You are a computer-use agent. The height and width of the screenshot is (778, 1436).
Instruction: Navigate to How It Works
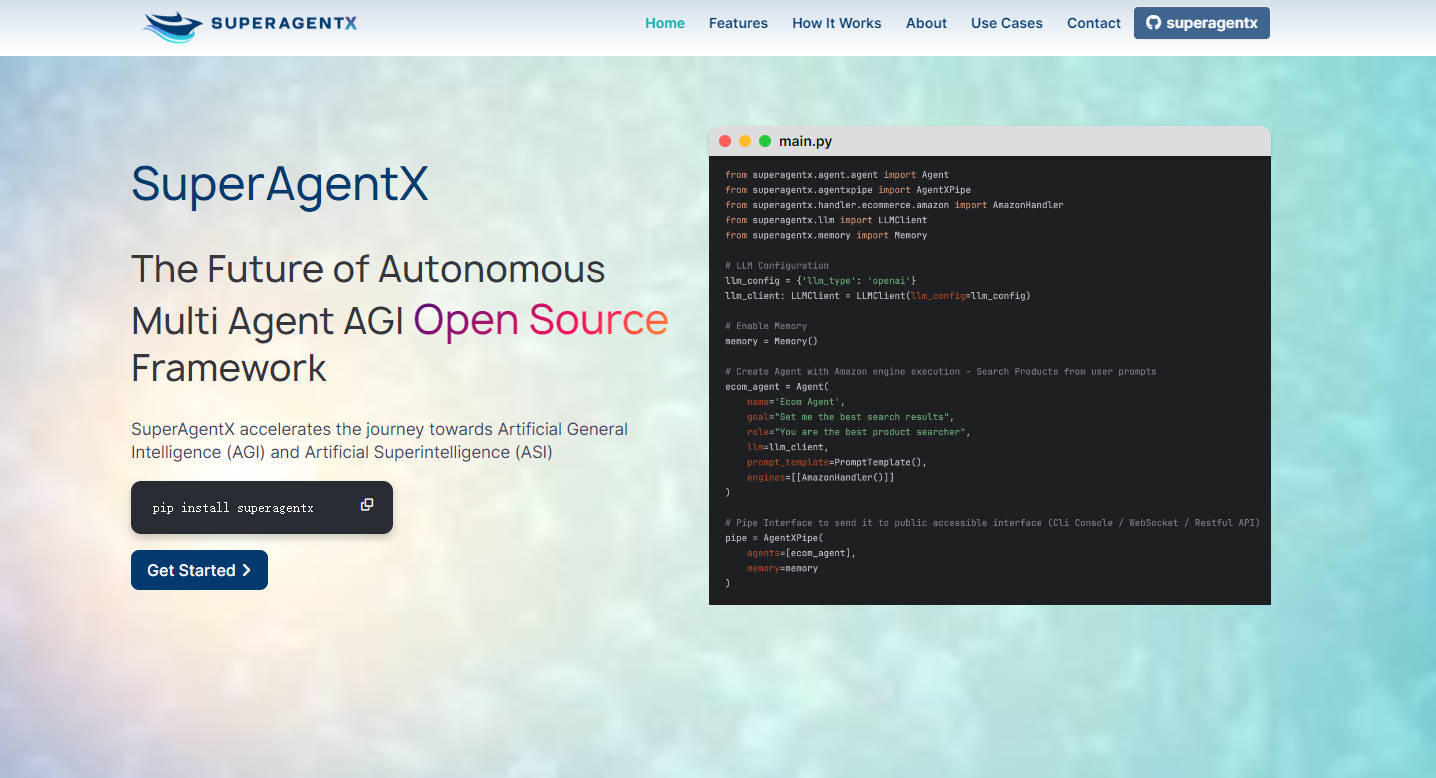coord(836,23)
